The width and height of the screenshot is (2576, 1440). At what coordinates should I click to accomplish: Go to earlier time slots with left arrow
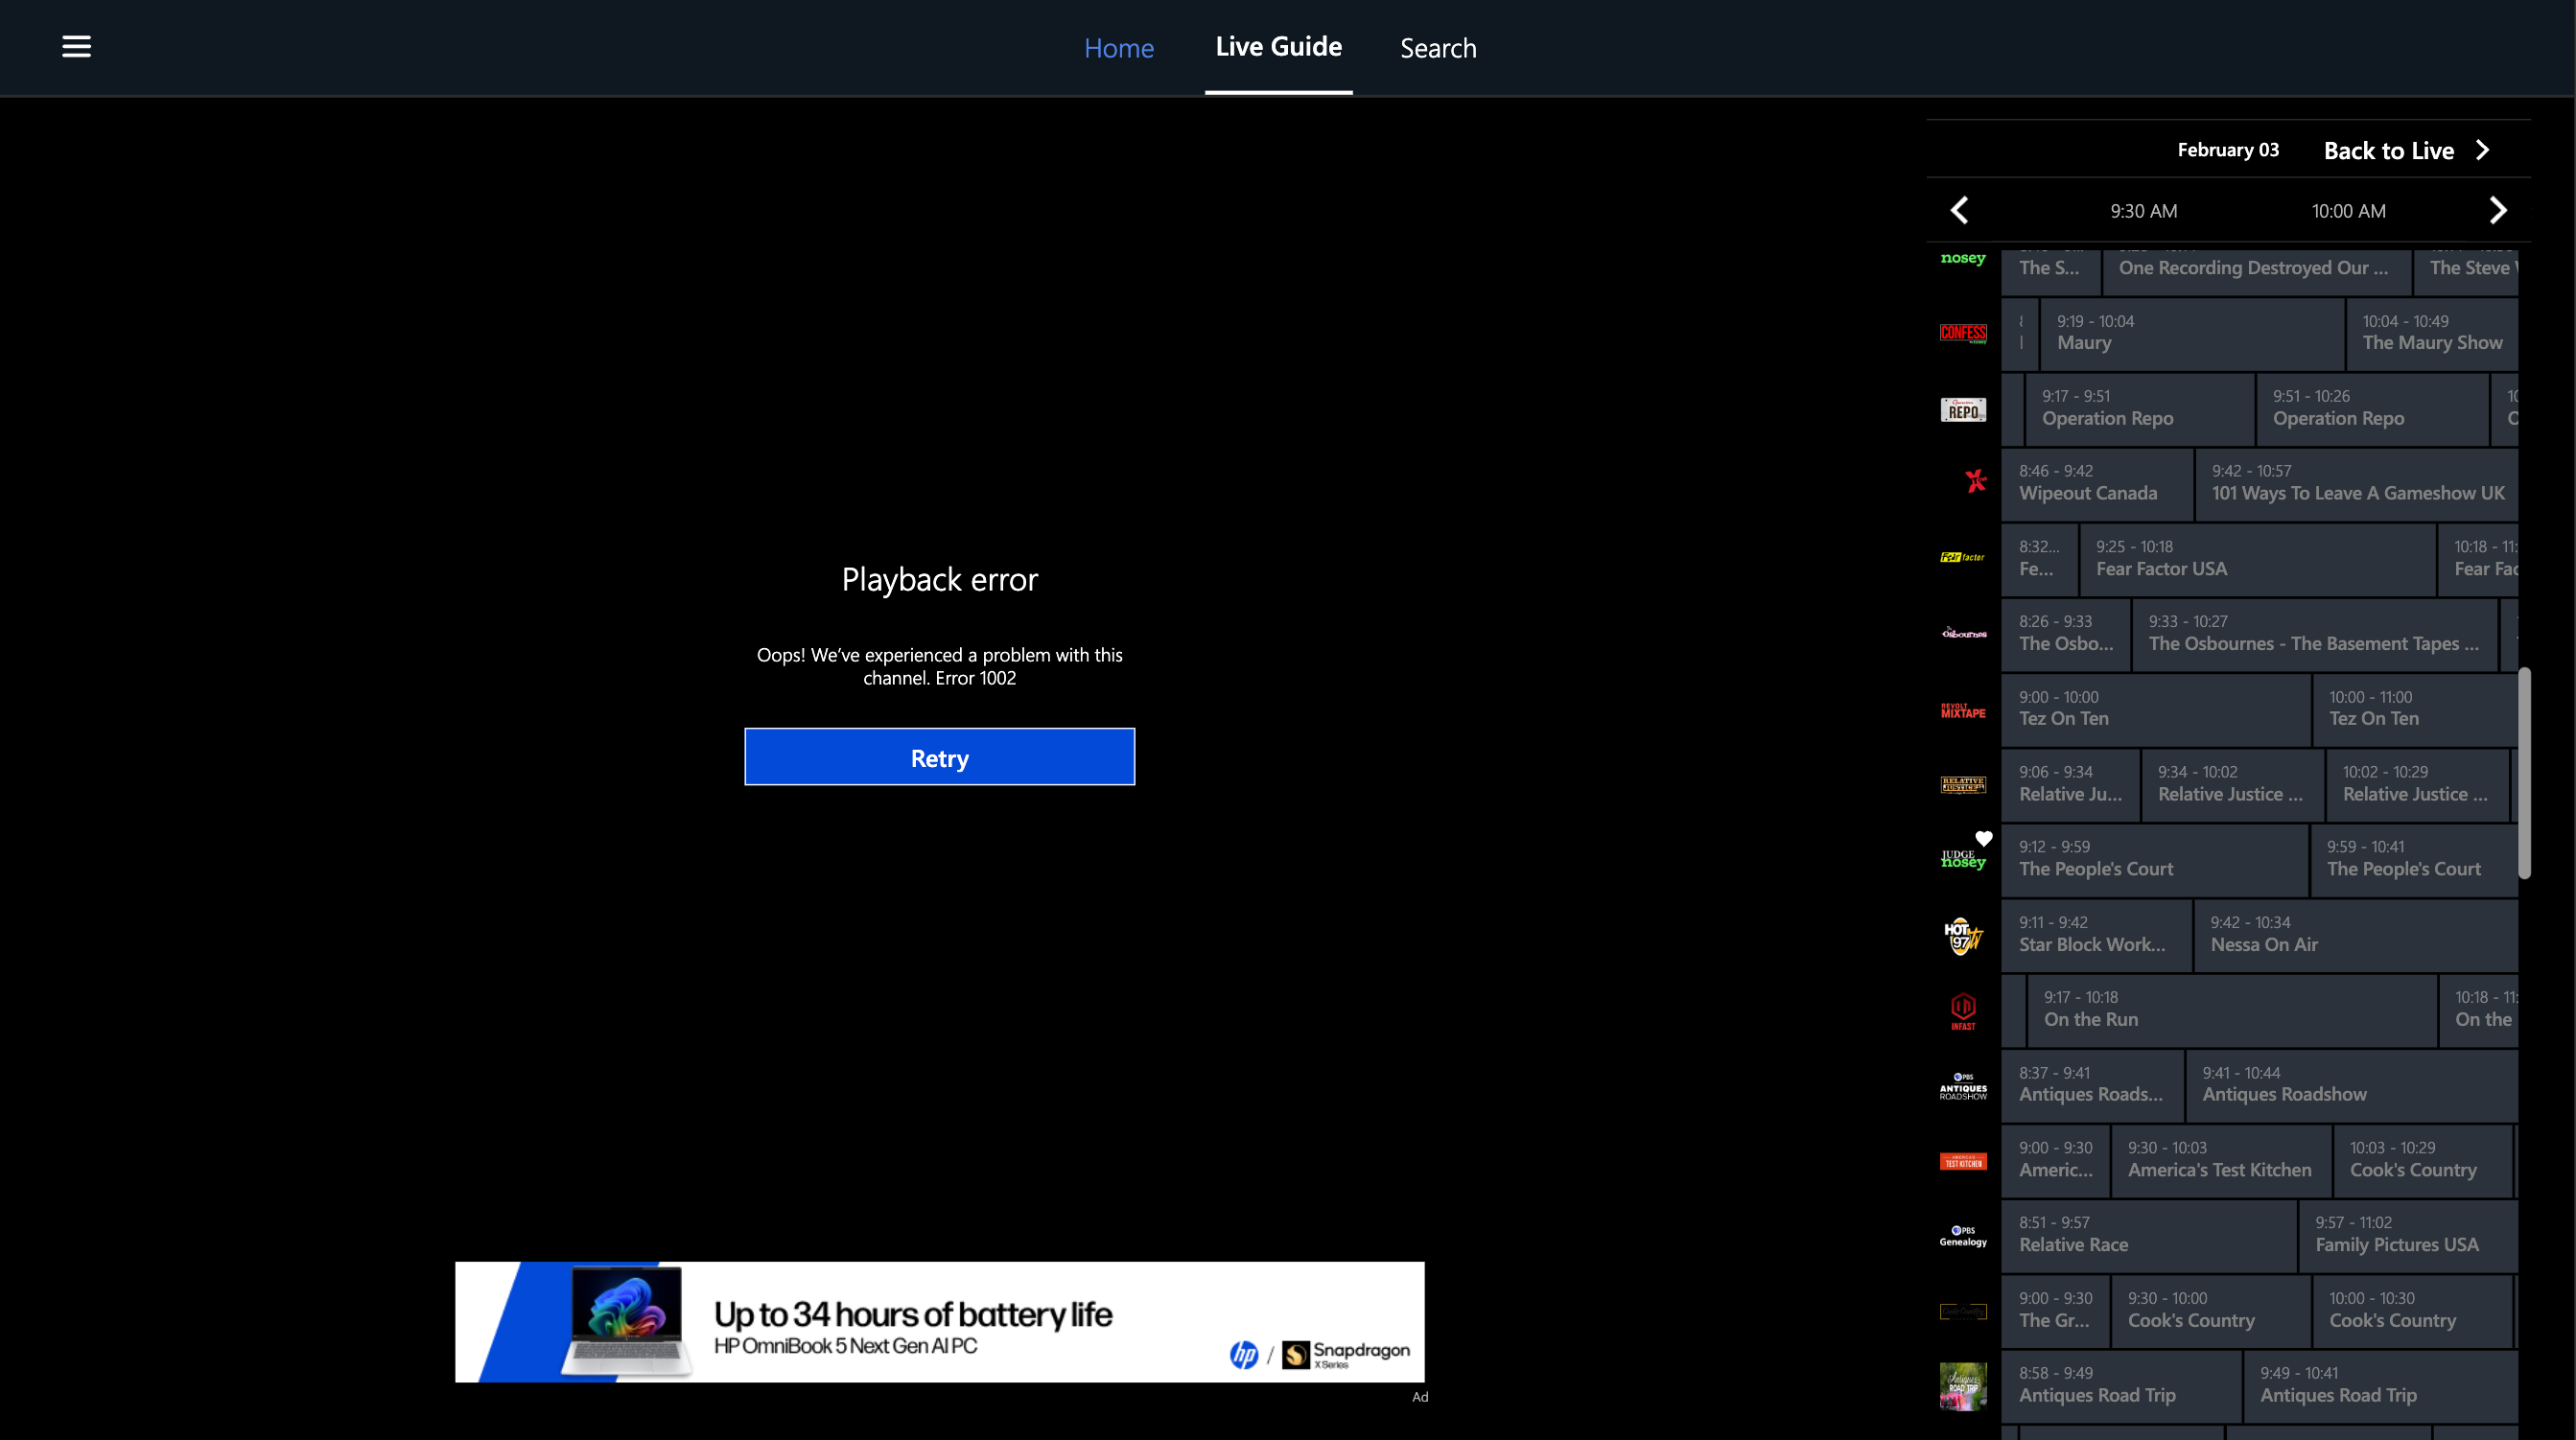(1959, 210)
